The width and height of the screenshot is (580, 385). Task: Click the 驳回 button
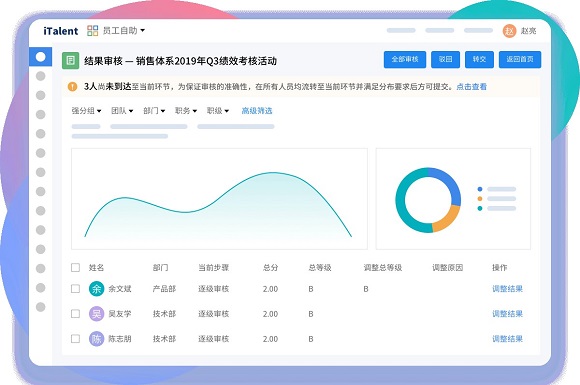click(x=445, y=60)
